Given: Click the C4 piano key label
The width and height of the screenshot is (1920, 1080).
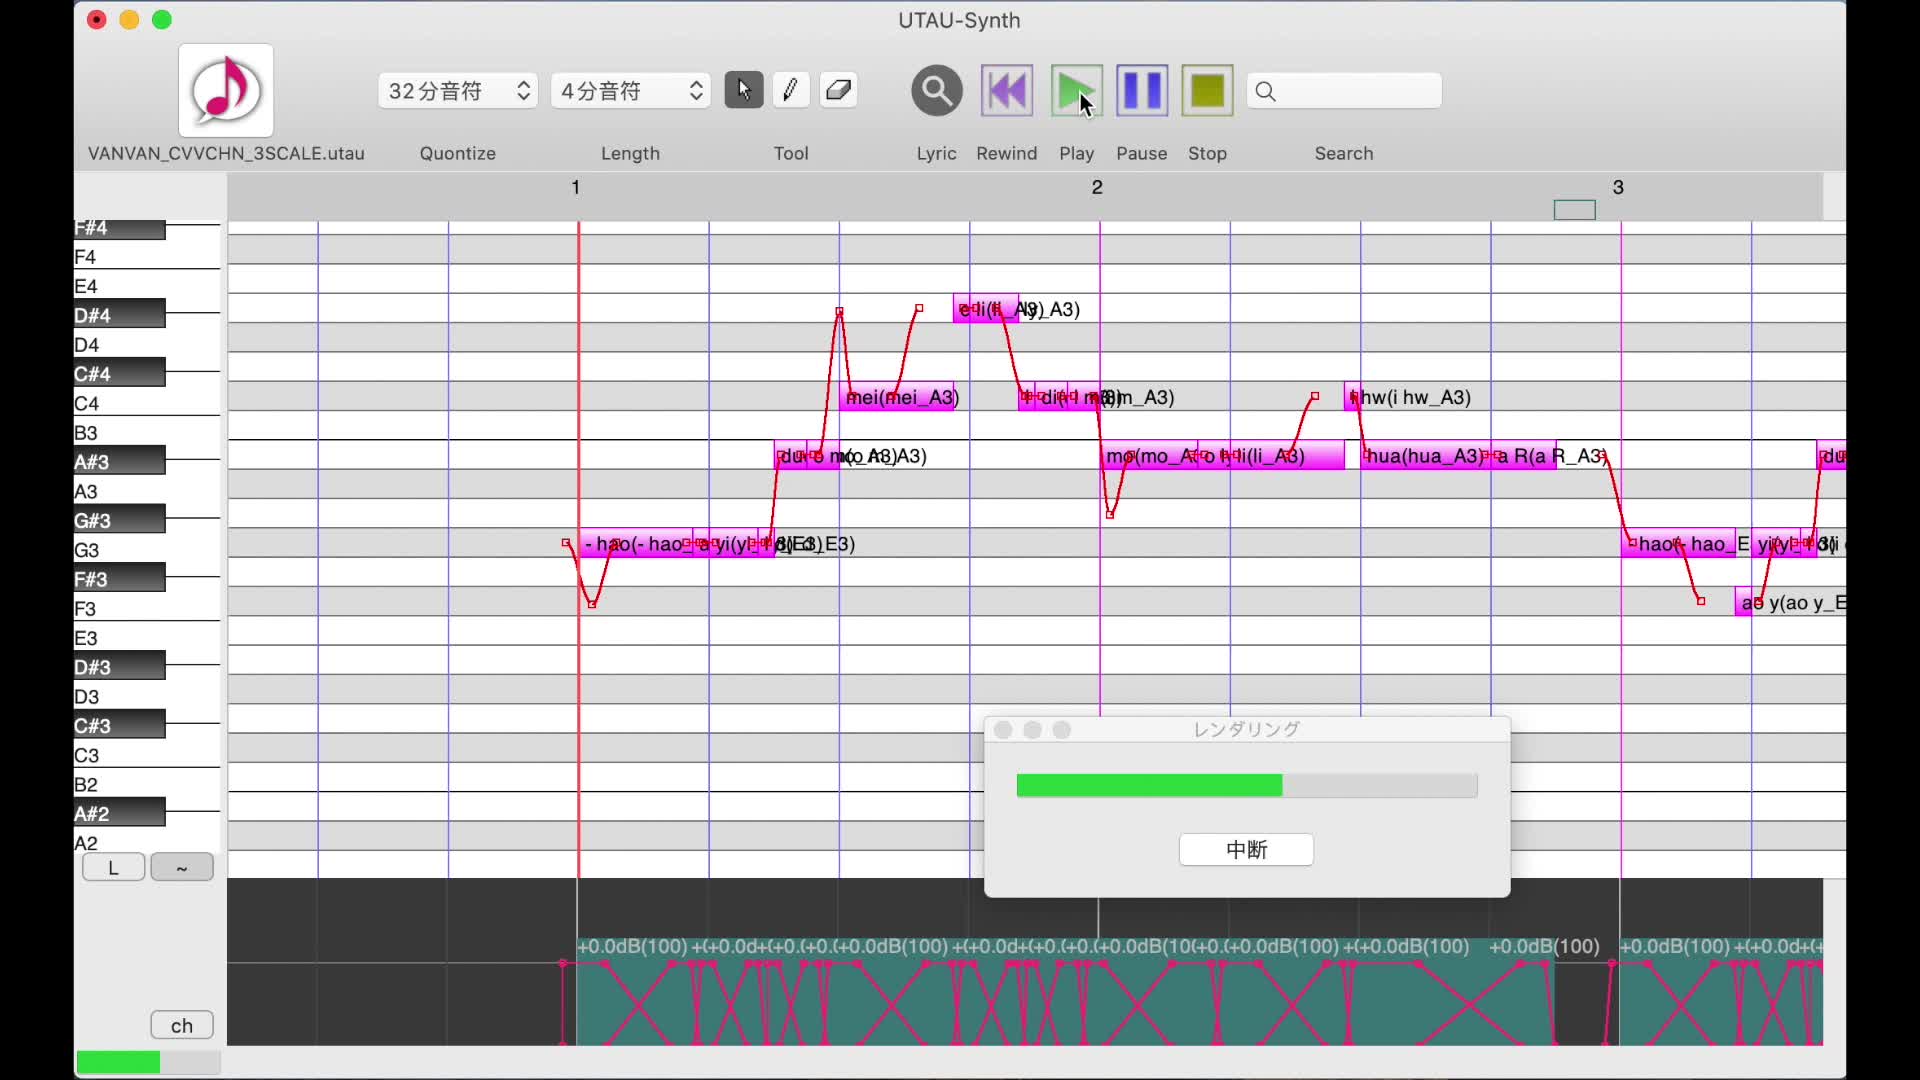Looking at the screenshot, I should 87,403.
